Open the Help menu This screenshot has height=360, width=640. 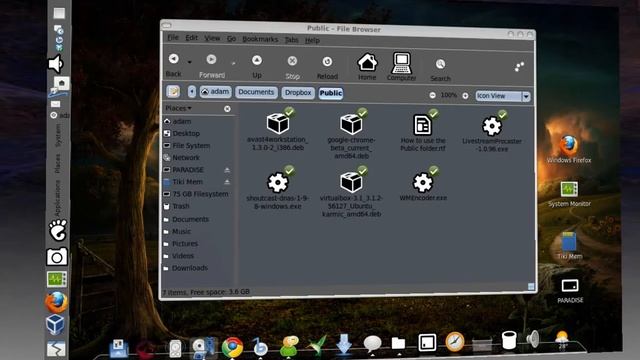tap(312, 40)
